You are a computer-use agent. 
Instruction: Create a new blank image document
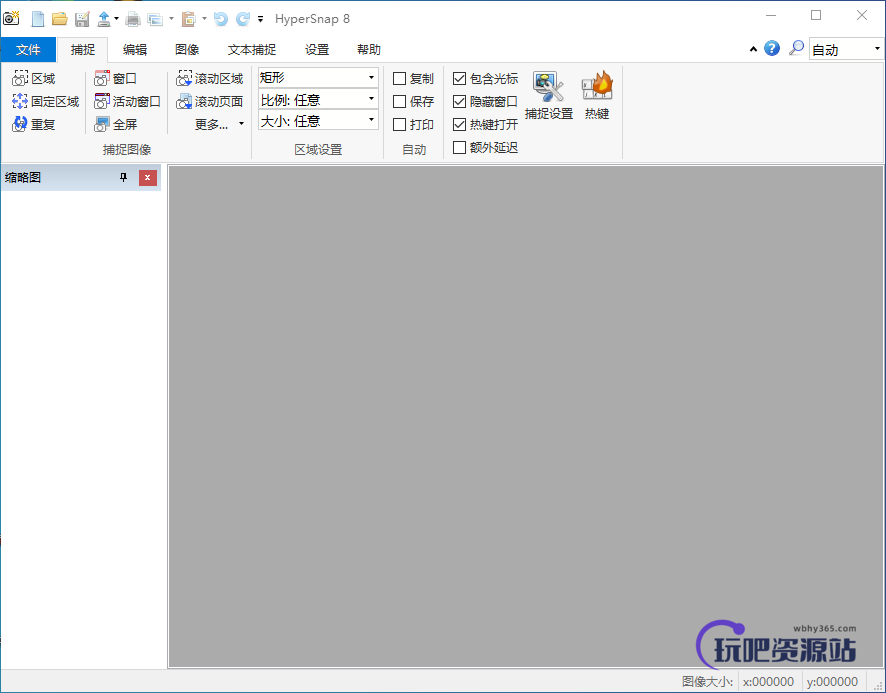coord(38,19)
